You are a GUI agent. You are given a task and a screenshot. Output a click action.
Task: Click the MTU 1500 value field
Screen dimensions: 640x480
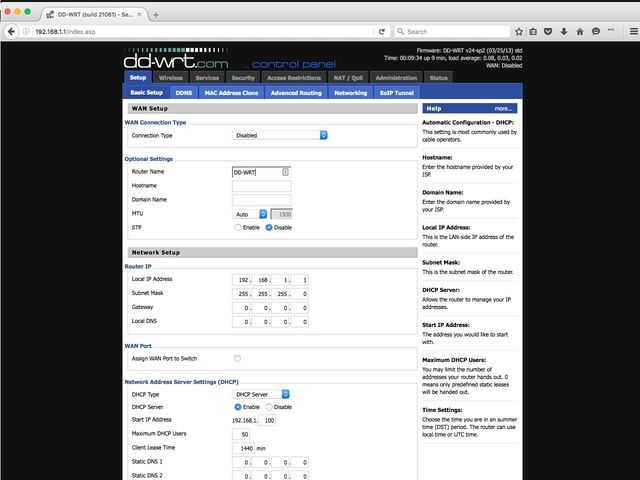tap(282, 214)
